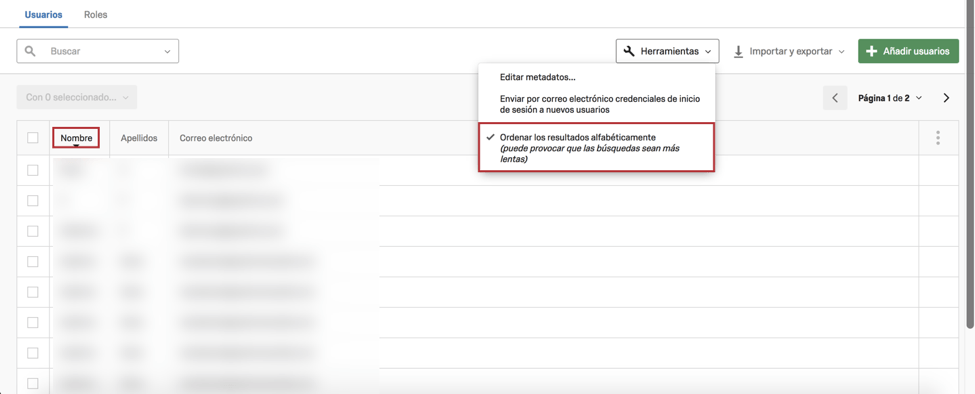Open the Roles tab

(96, 14)
